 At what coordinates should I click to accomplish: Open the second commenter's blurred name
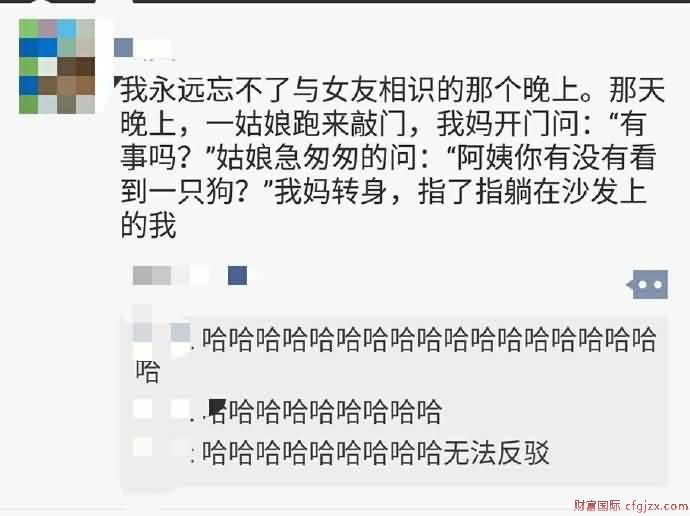pos(162,408)
